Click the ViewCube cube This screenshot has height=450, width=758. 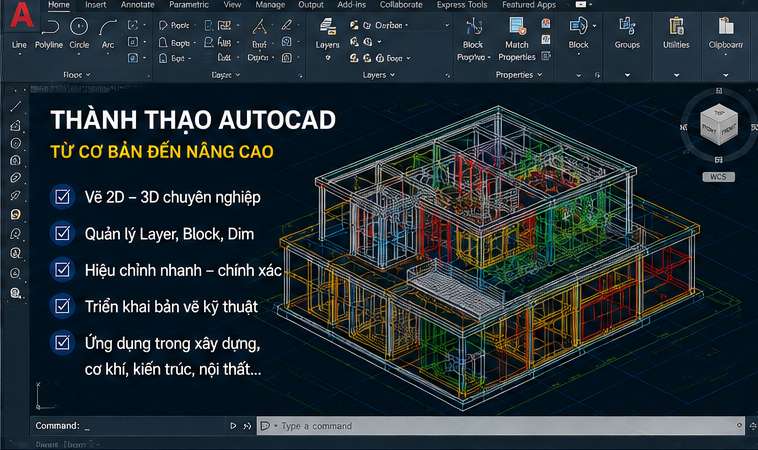(719, 126)
